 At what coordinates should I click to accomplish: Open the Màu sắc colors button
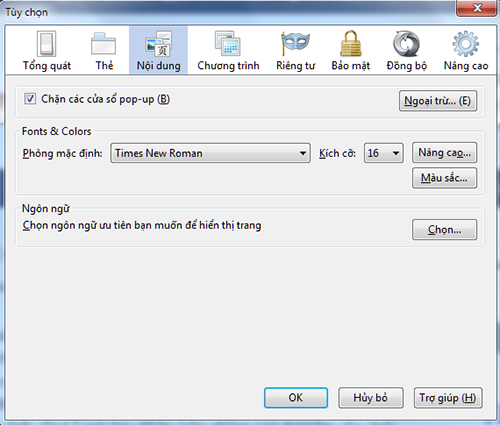tap(444, 178)
